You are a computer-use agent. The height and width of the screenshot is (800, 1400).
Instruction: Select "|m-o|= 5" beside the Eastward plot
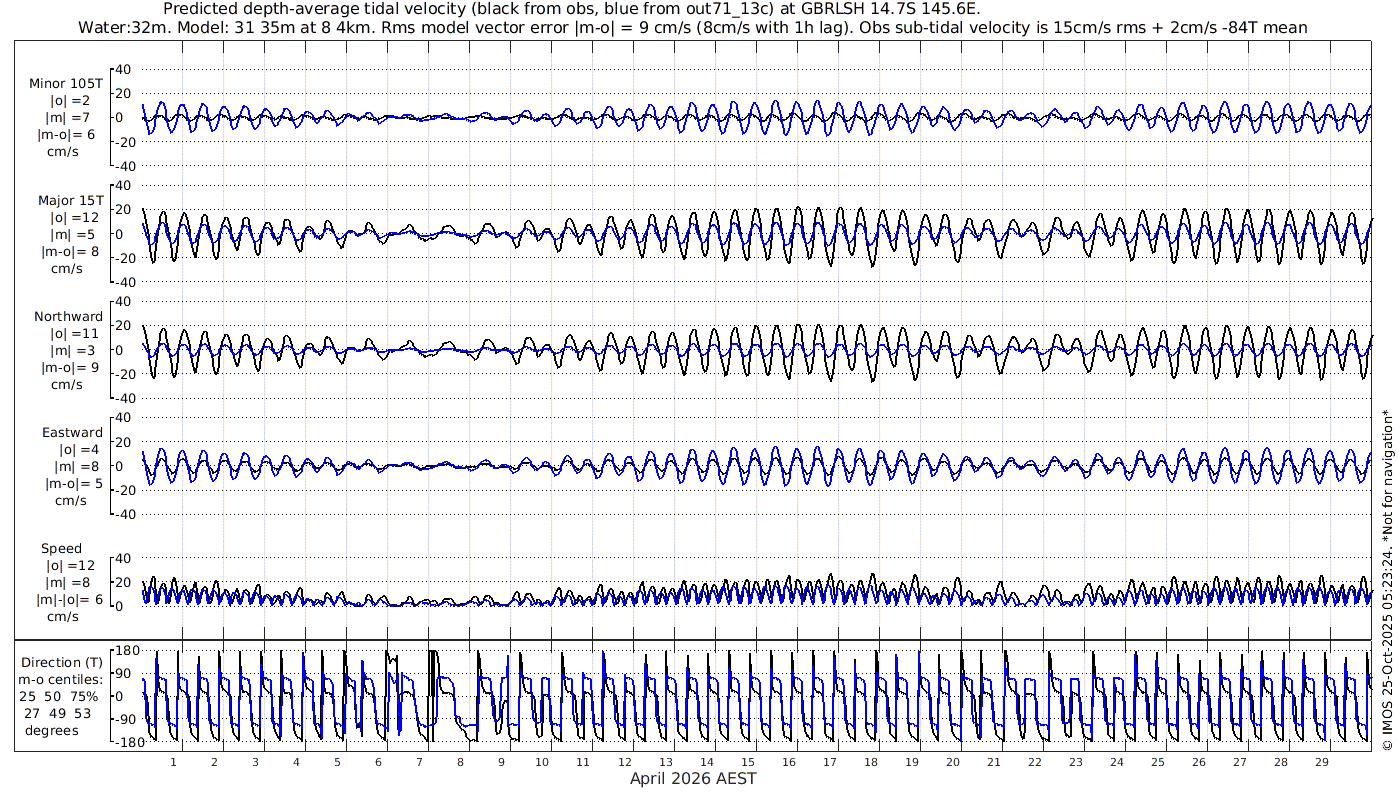click(x=72, y=484)
